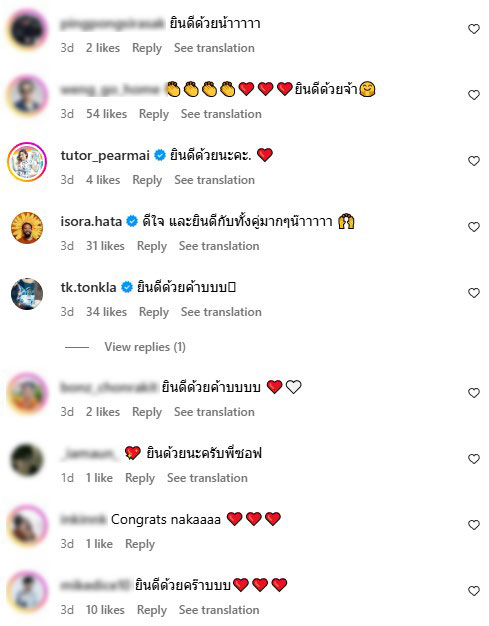Like the bottom comment with 10 likes

tap(473, 591)
